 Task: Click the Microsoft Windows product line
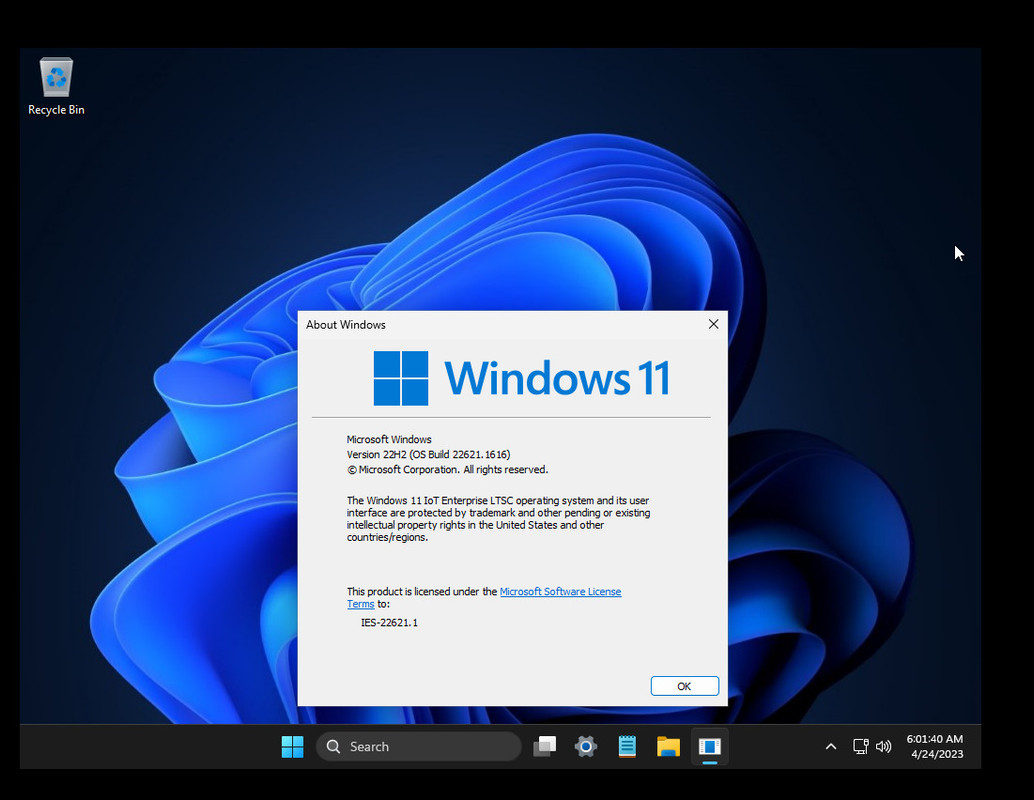(x=389, y=439)
